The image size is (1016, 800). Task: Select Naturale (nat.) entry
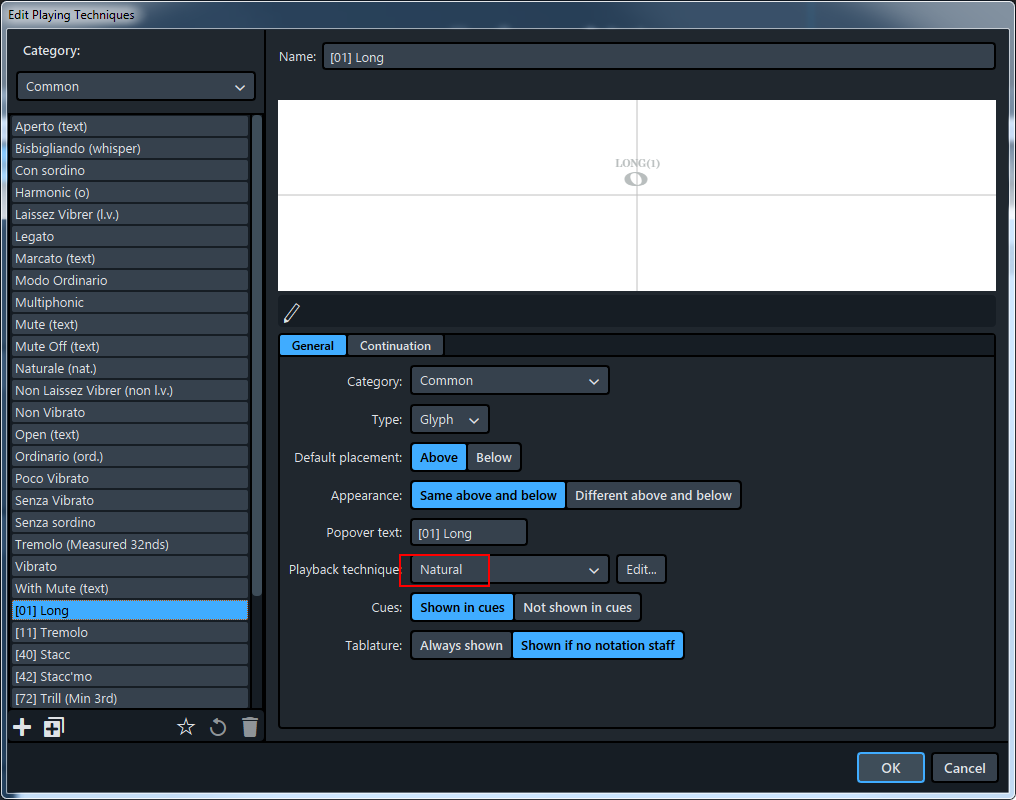point(130,369)
